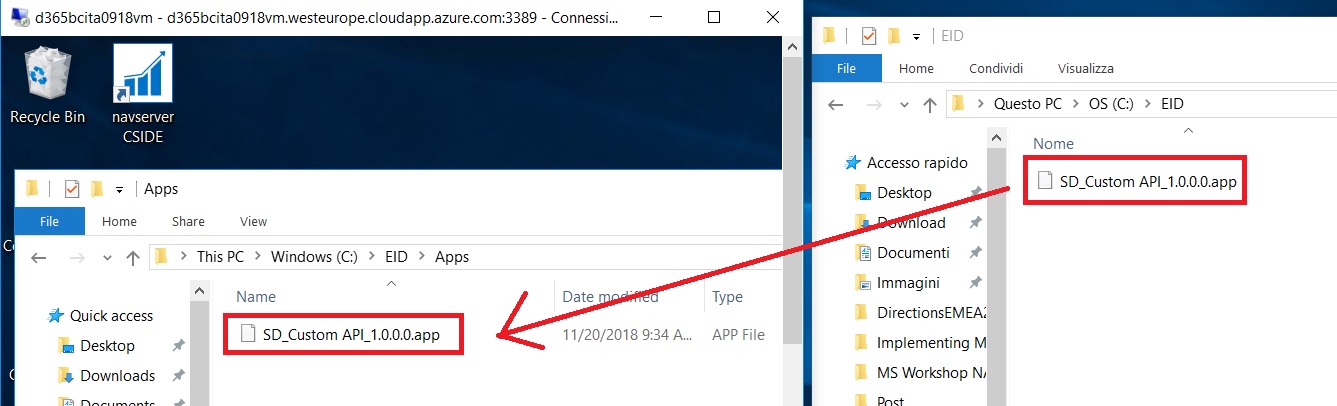Click EID navigation pane scrollbar
This screenshot has width=1337, height=406.
coord(997,265)
